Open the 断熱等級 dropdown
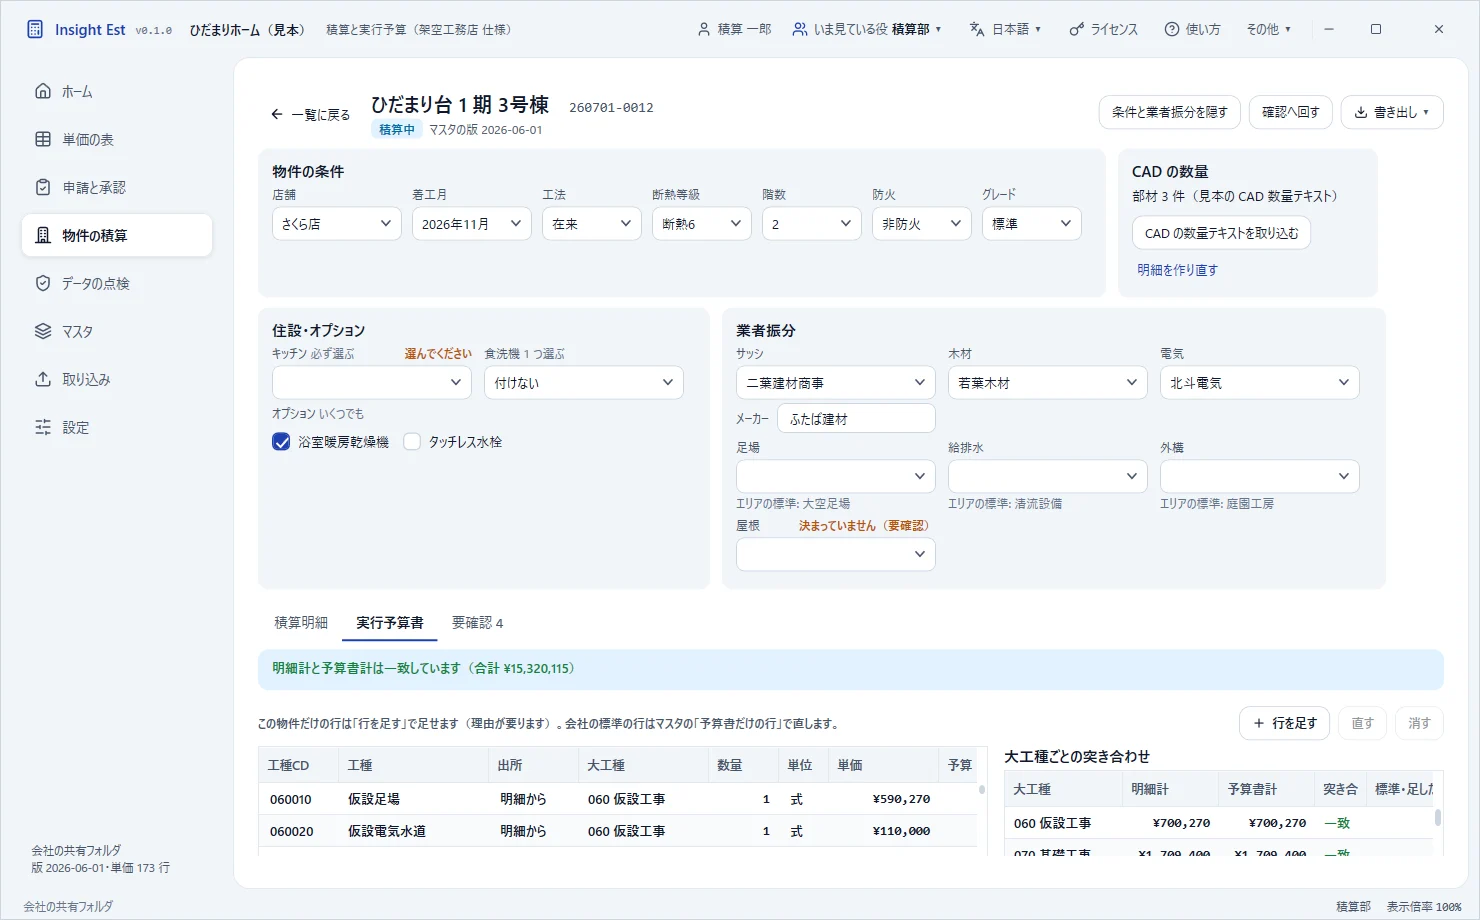Screen dimensions: 1480x920 coord(702,224)
